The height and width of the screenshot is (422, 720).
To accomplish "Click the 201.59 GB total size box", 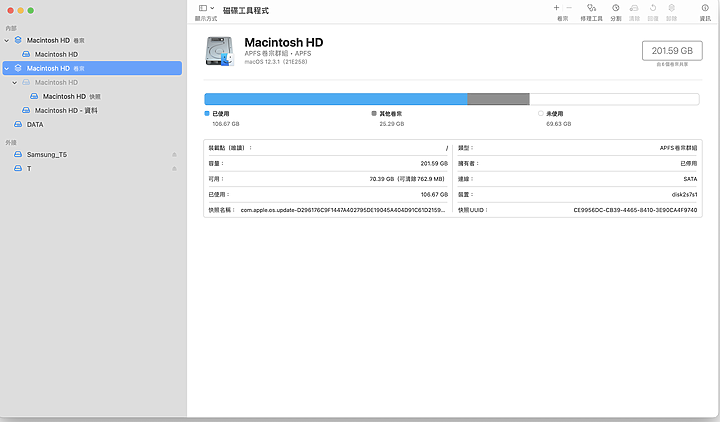I will click(672, 51).
